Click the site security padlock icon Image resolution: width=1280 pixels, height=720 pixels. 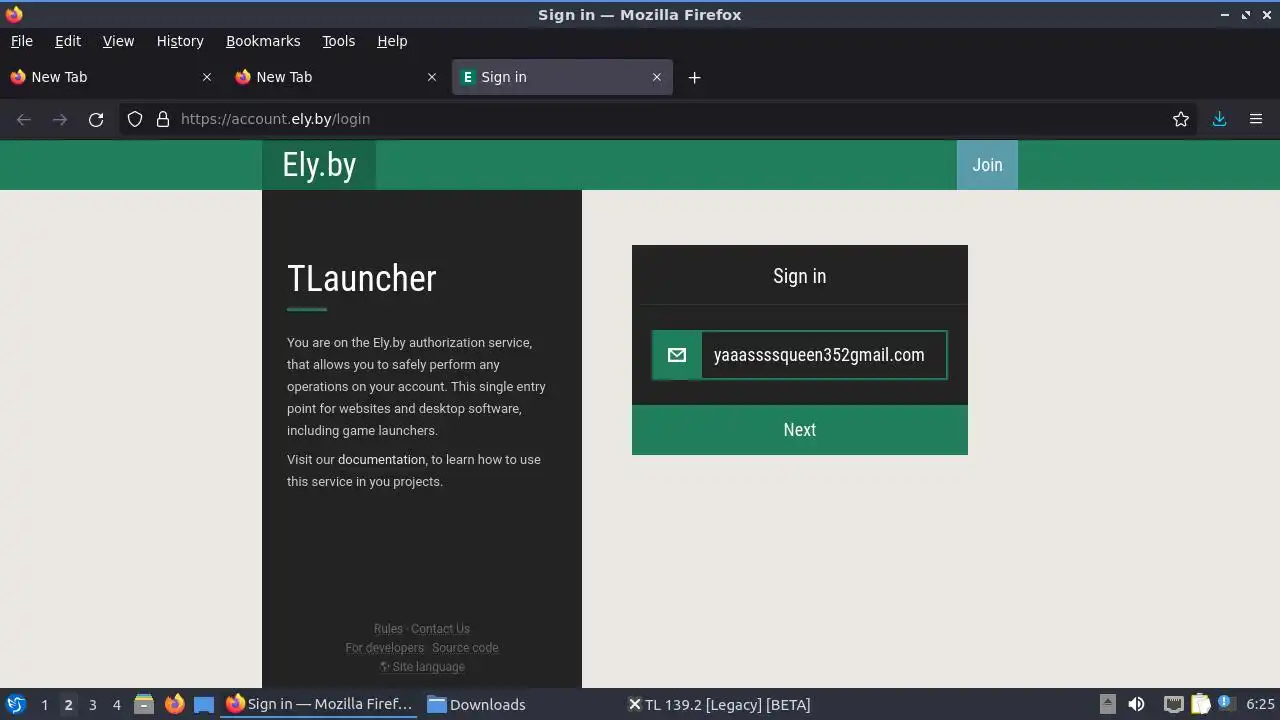coord(163,119)
